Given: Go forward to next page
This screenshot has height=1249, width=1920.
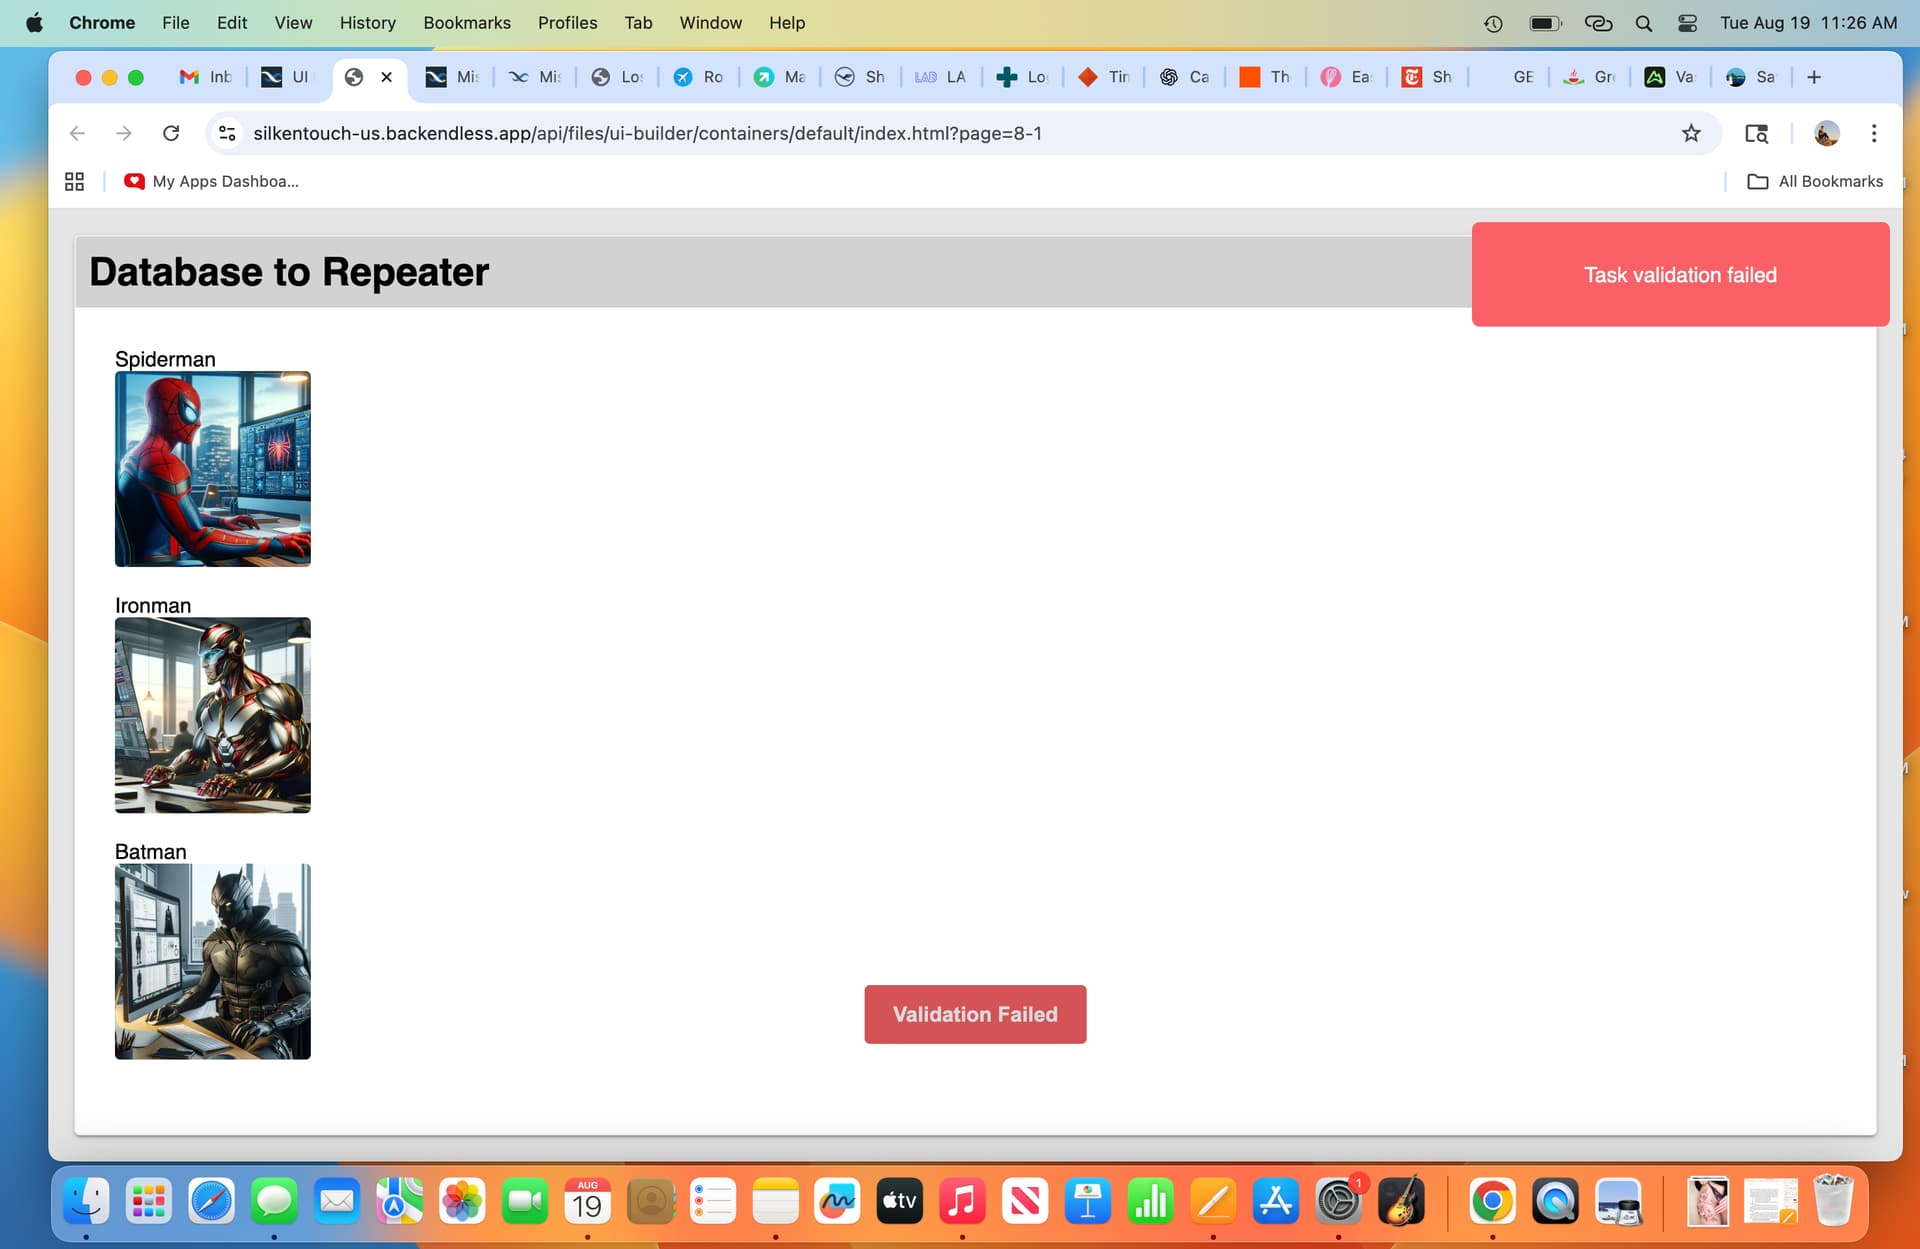Looking at the screenshot, I should pos(124,133).
